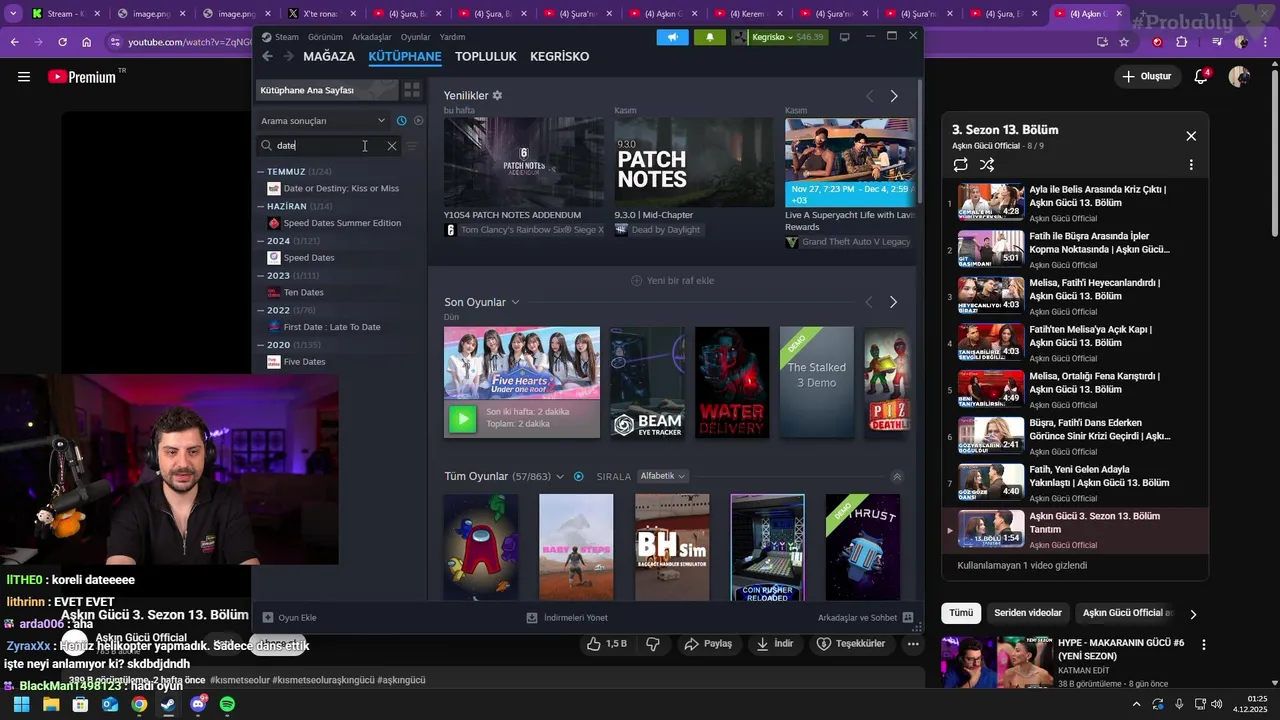The height and width of the screenshot is (720, 1280).
Task: Open Arkadaşlar menu
Action: (371, 37)
